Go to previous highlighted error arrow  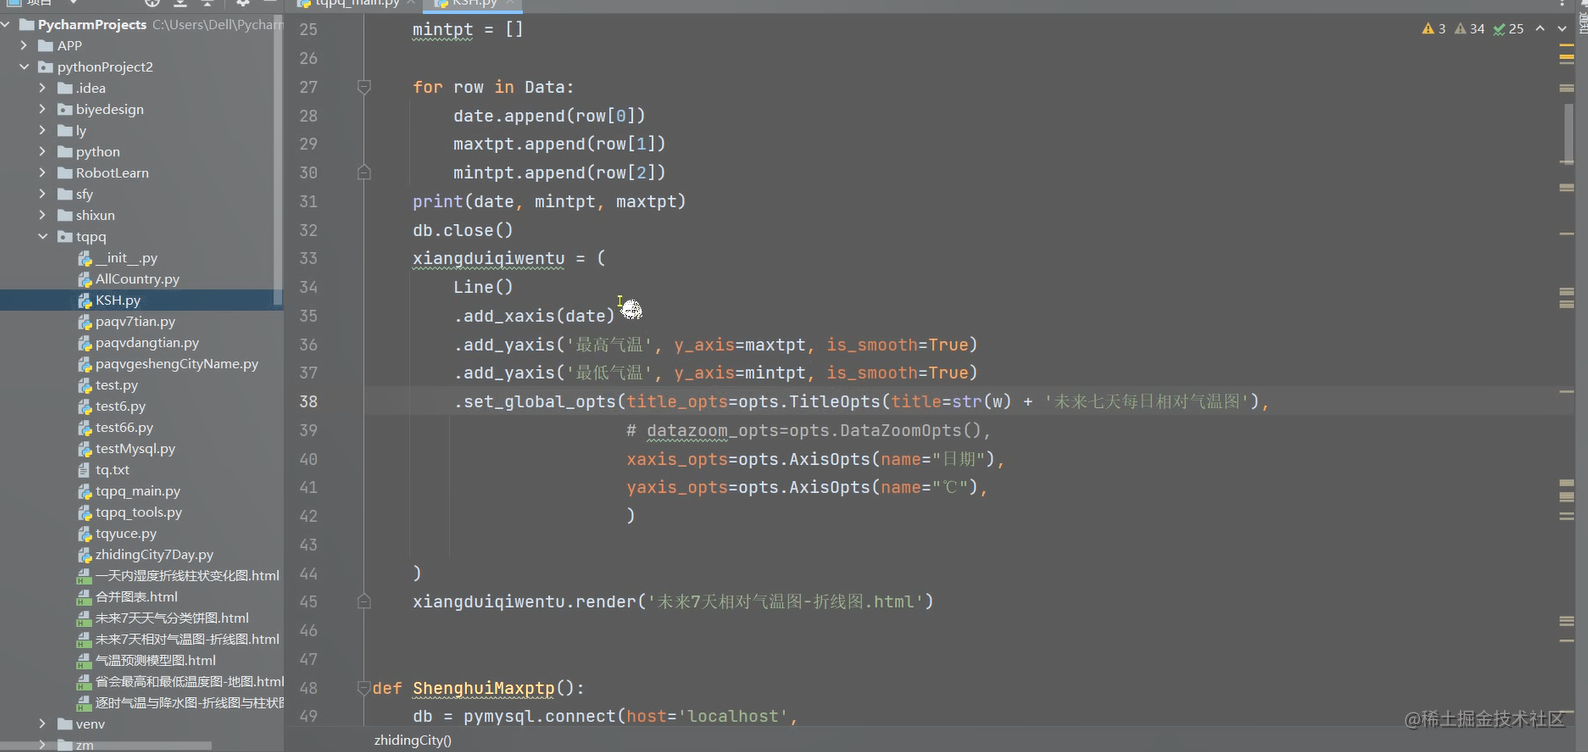coord(1540,29)
